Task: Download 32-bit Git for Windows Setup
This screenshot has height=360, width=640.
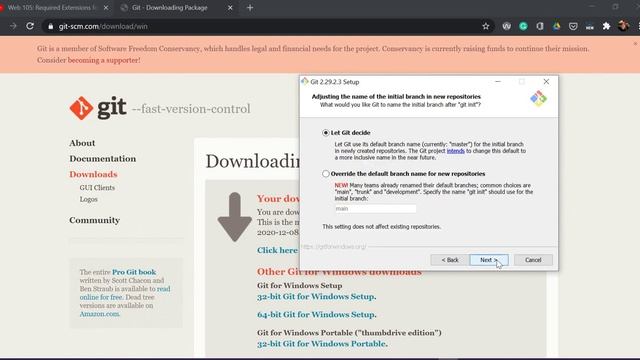Action: 317,296
